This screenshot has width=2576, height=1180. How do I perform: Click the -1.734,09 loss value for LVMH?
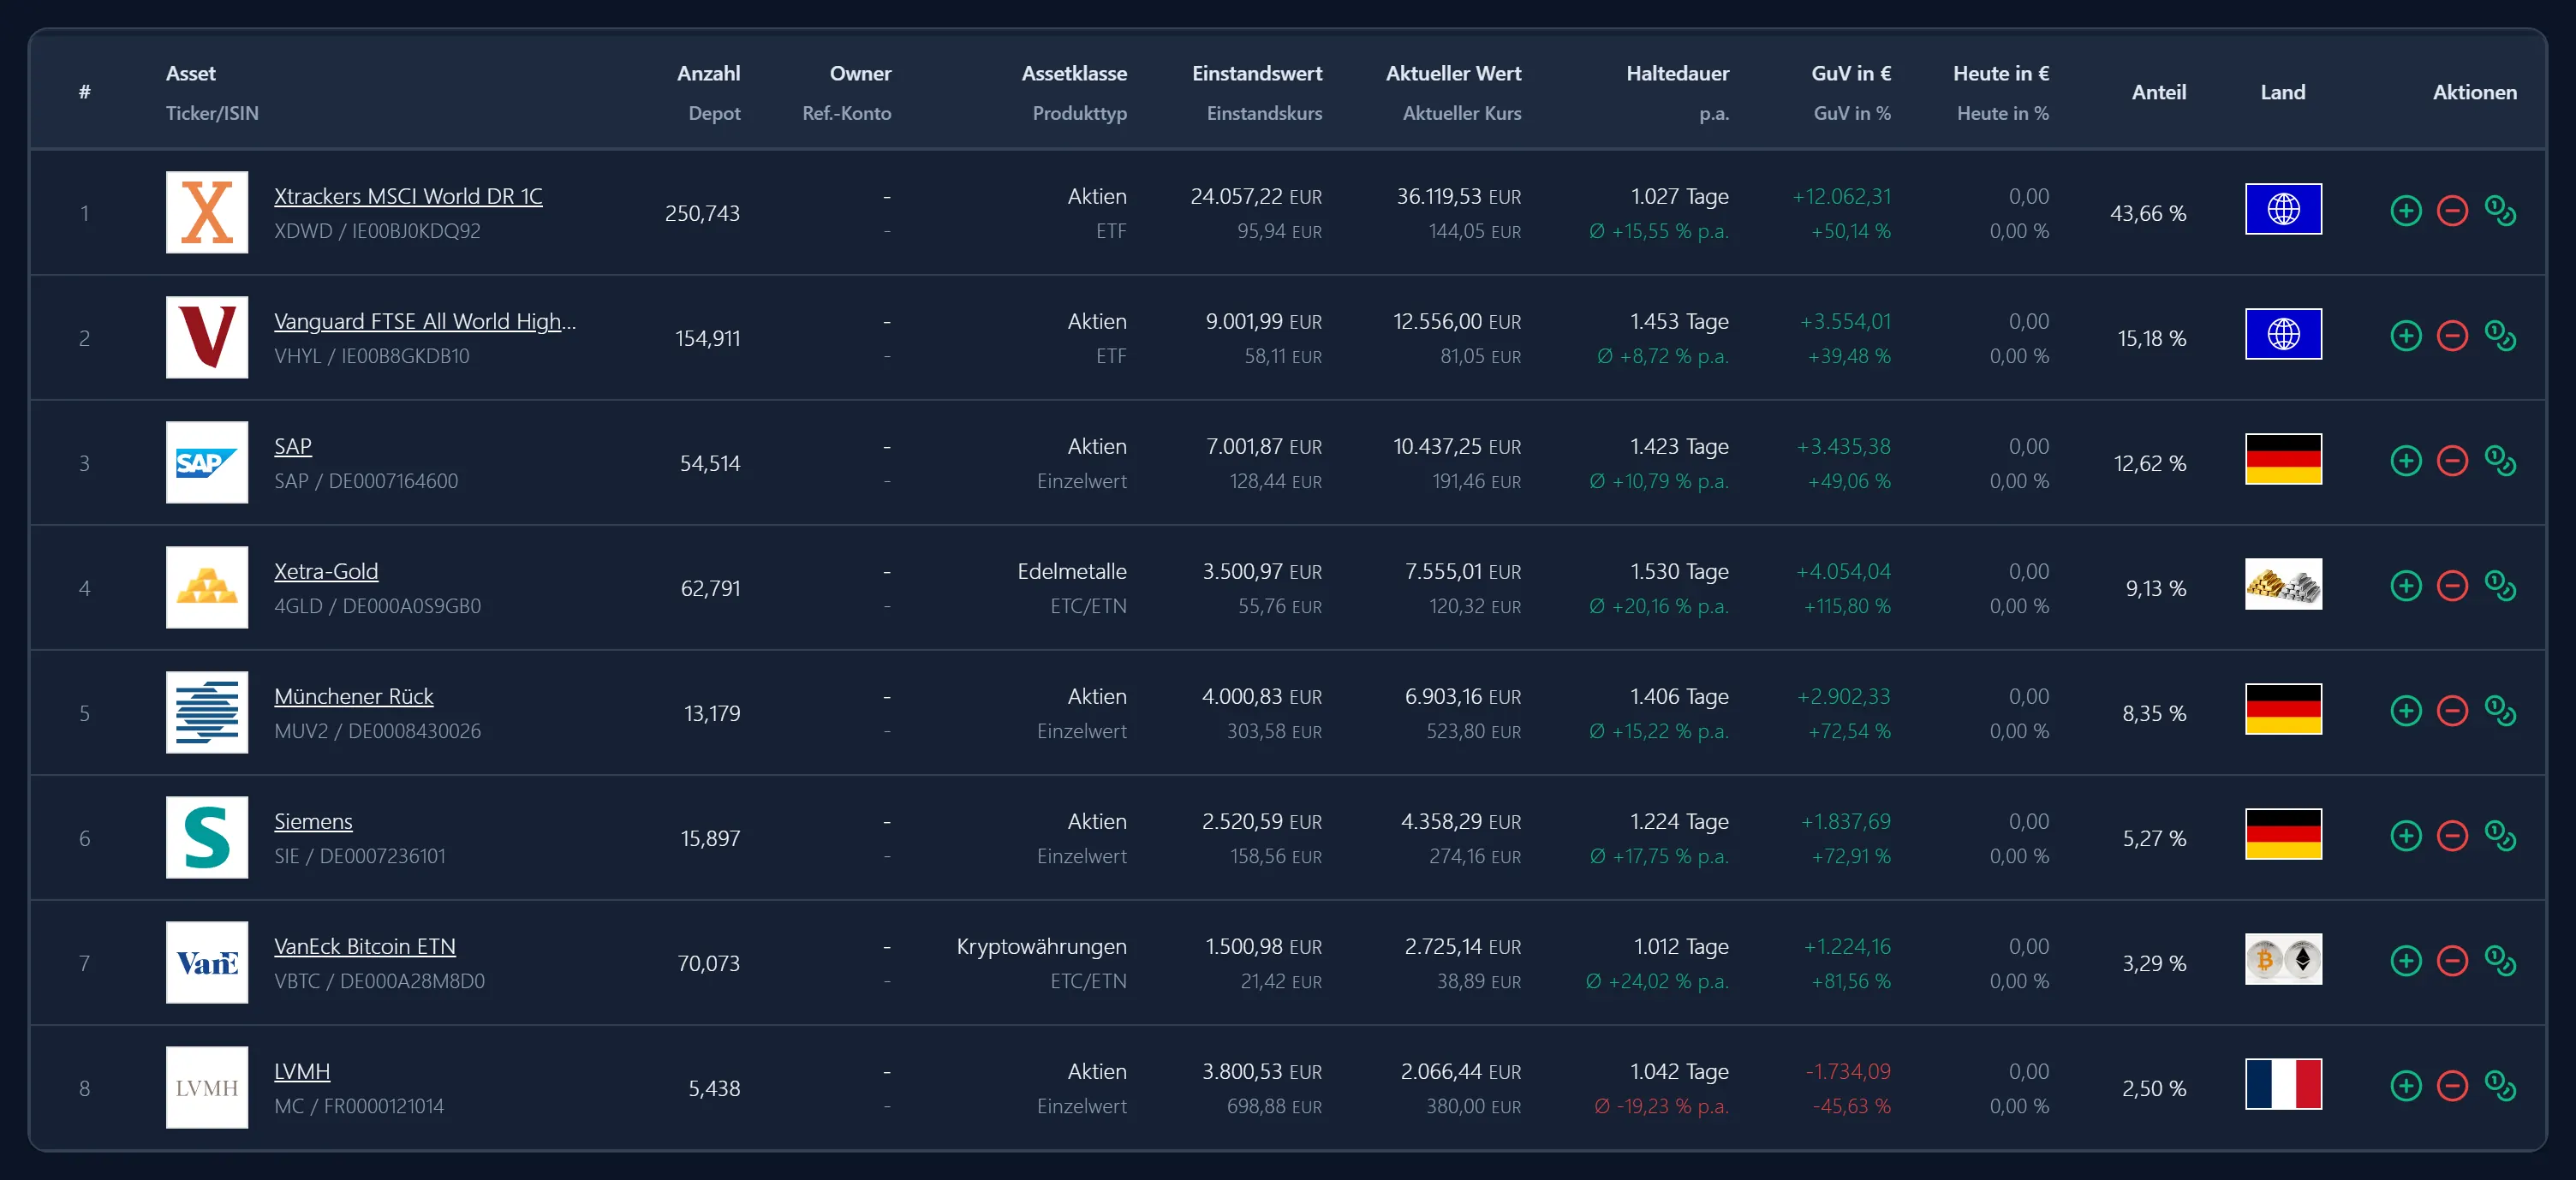1848,1071
